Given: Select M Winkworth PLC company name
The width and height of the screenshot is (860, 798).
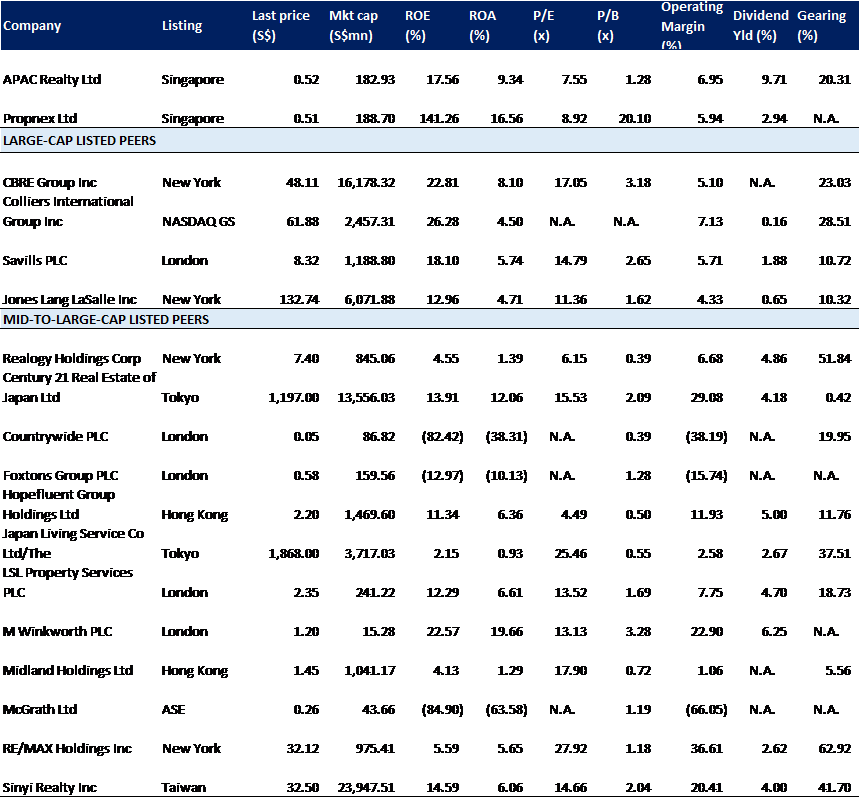Looking at the screenshot, I should [x=57, y=632].
